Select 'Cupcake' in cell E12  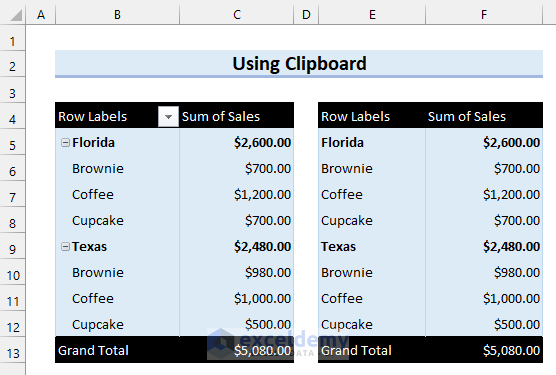click(x=372, y=324)
